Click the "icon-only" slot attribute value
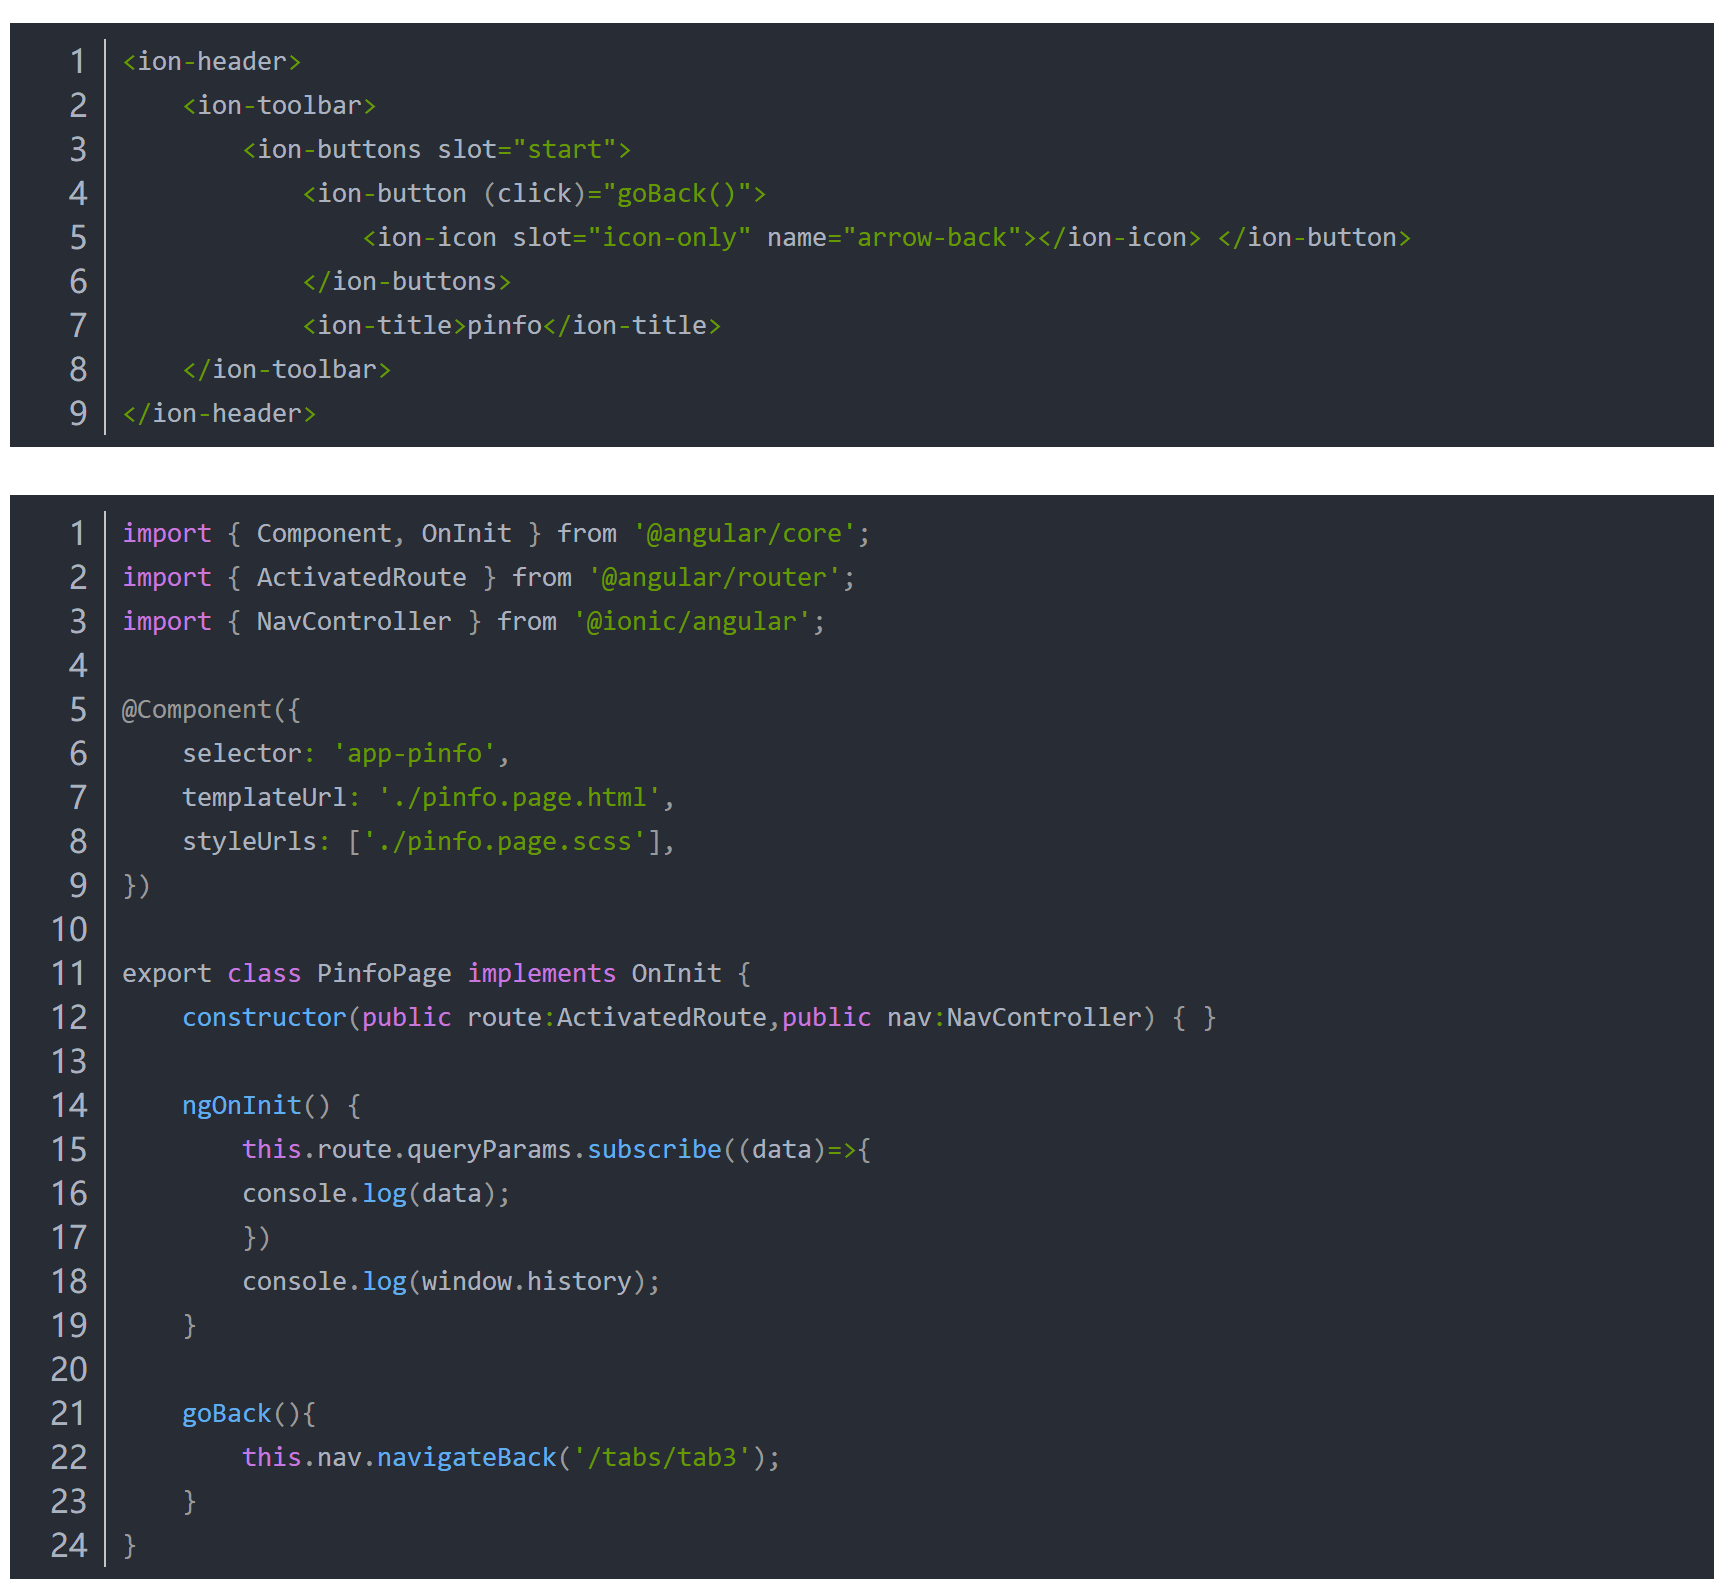The image size is (1729, 1589). pyautogui.click(x=669, y=237)
